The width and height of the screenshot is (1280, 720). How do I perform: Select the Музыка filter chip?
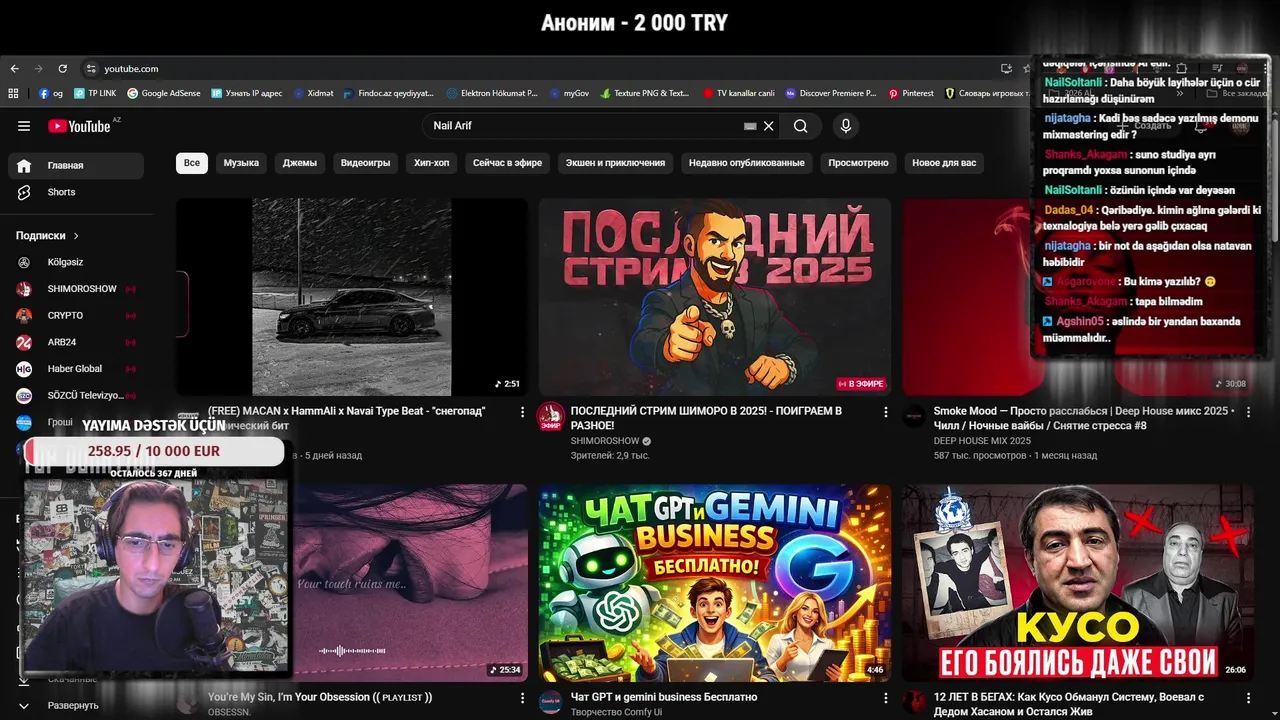(x=241, y=163)
